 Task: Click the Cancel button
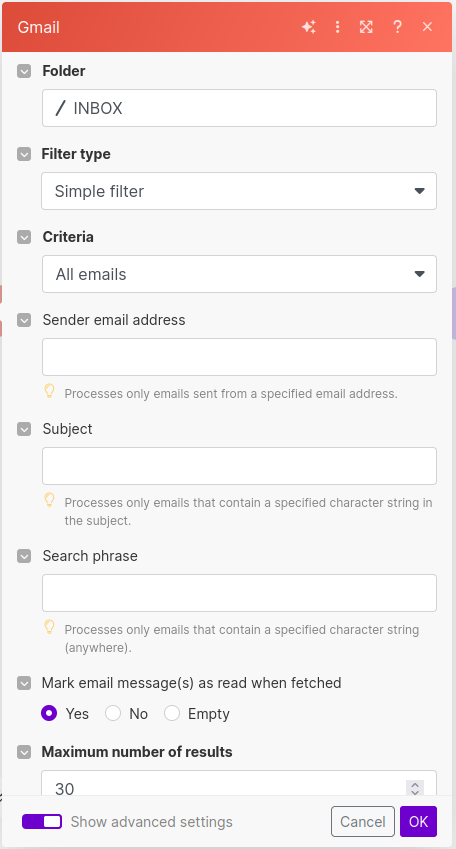pos(363,821)
